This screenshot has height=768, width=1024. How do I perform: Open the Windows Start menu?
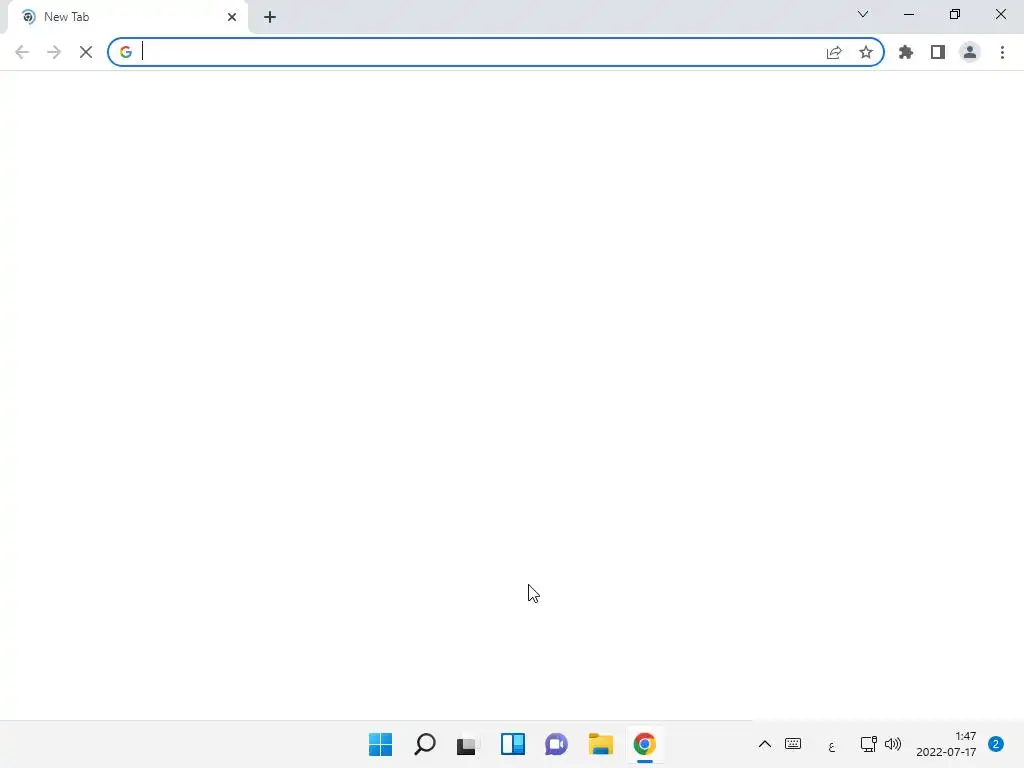[x=381, y=744]
